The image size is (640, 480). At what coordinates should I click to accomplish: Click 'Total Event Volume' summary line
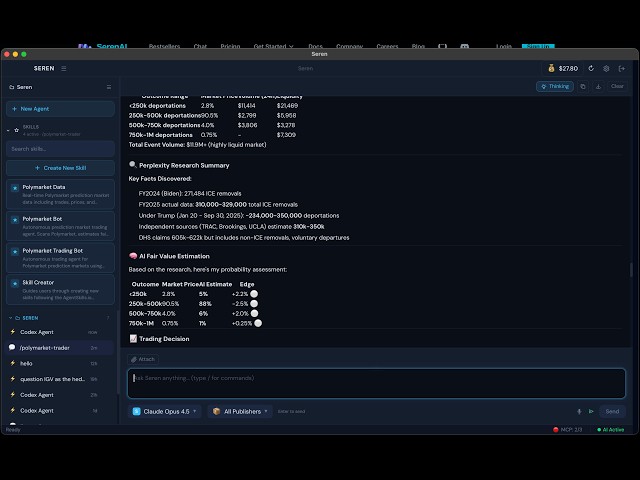coord(198,145)
